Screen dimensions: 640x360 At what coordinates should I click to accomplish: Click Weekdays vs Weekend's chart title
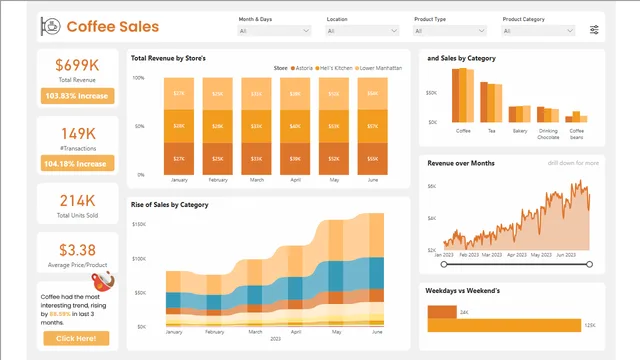(462, 291)
